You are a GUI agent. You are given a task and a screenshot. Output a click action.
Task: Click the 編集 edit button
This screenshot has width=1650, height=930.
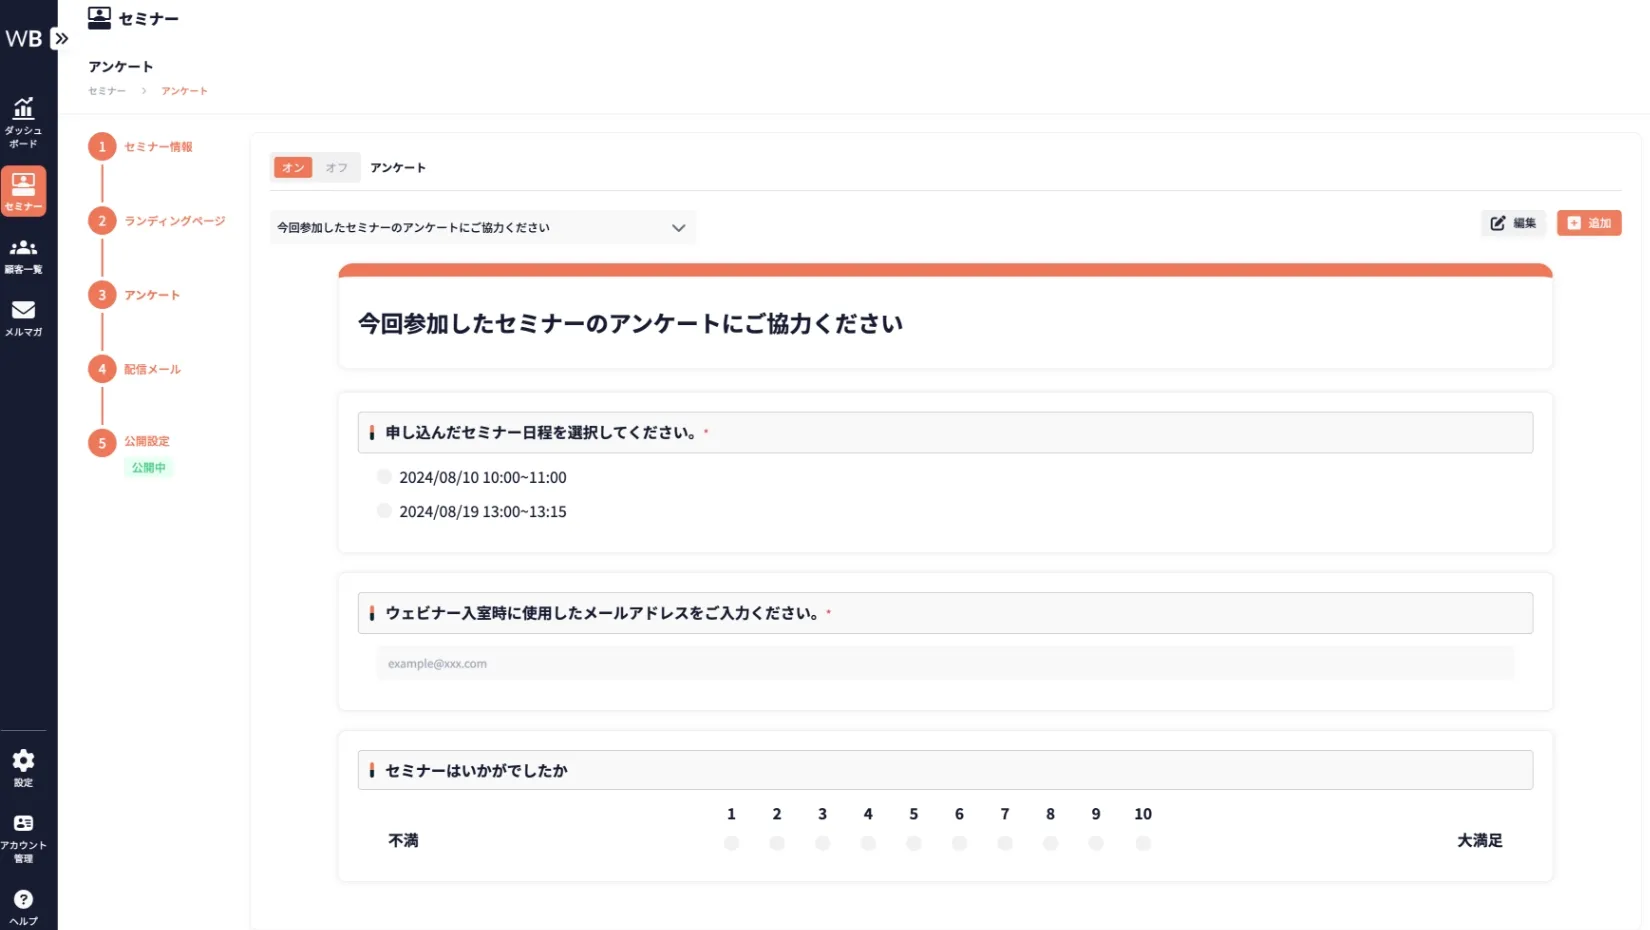(1513, 223)
